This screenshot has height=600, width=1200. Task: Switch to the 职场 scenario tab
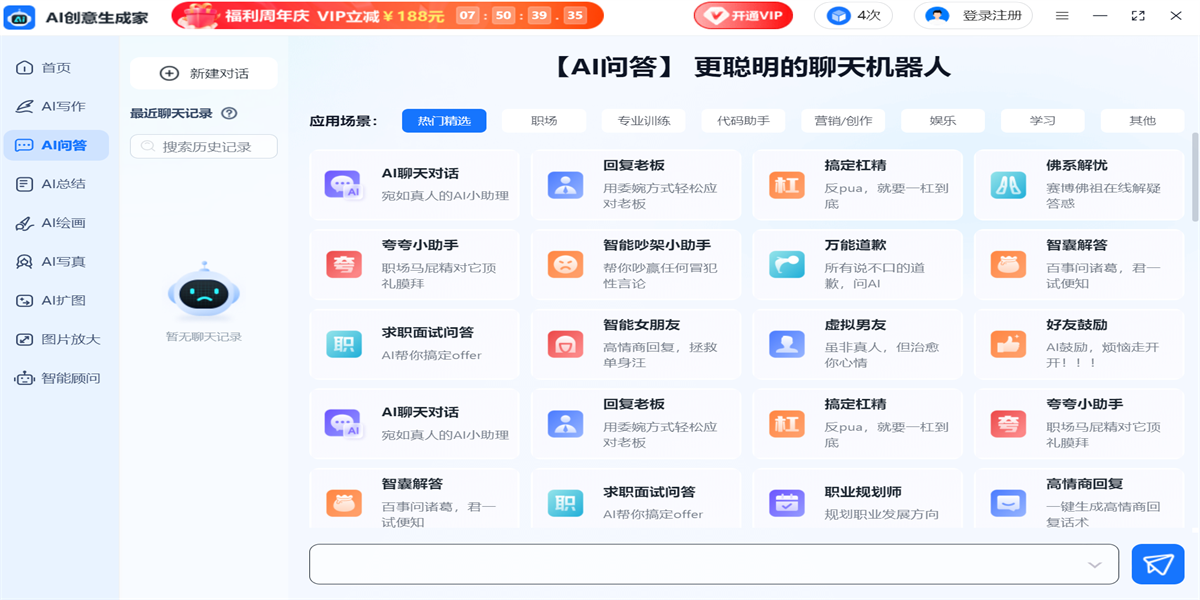[x=544, y=121]
